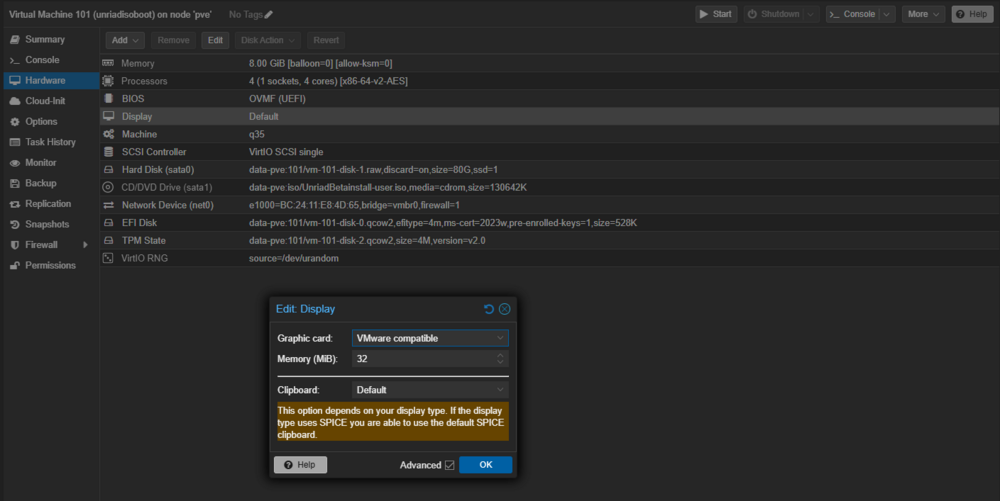The height and width of the screenshot is (501, 1000).
Task: Click the Edit button in toolbar
Action: 216,40
